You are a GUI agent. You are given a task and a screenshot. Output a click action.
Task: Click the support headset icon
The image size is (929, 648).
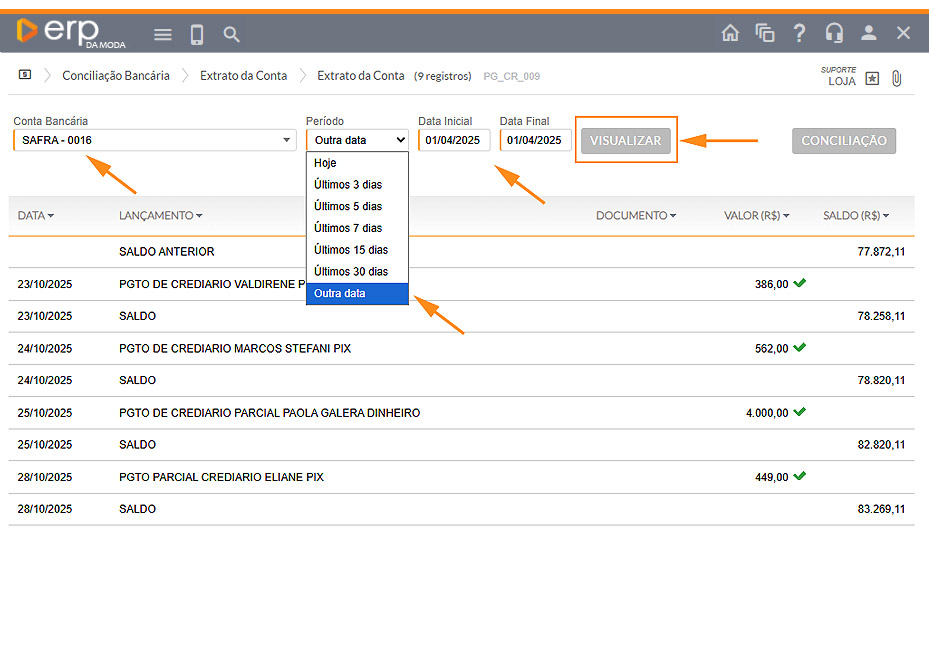point(834,33)
